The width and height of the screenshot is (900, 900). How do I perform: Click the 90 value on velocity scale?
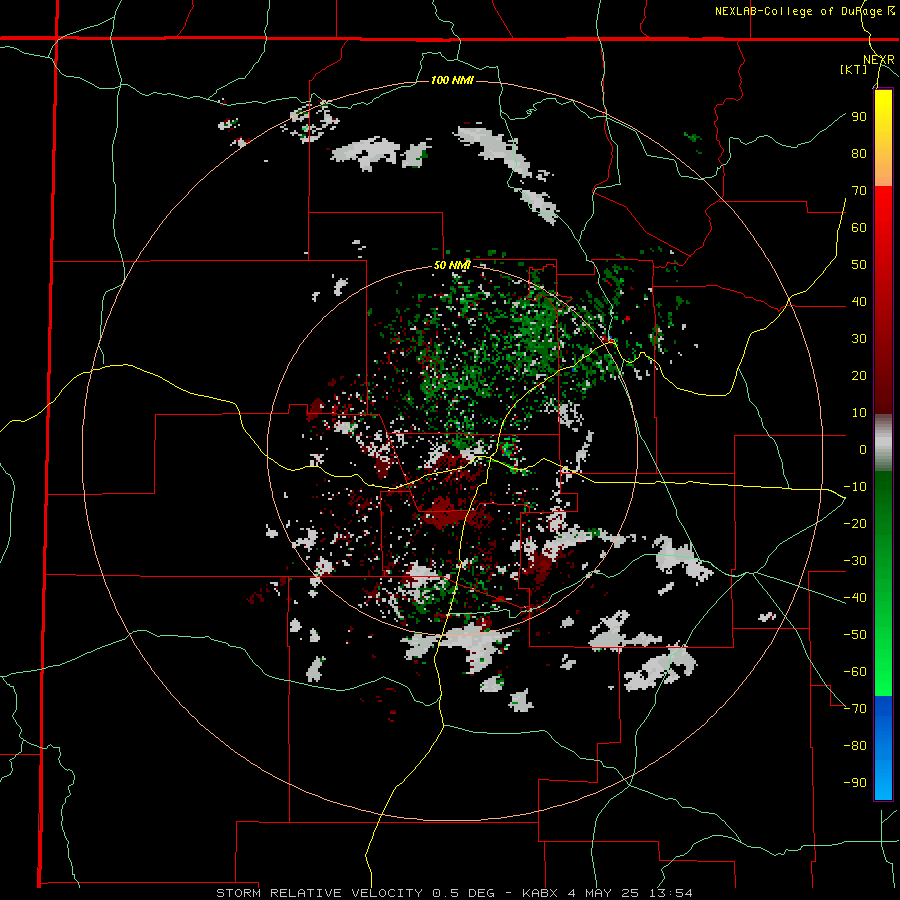[x=859, y=117]
